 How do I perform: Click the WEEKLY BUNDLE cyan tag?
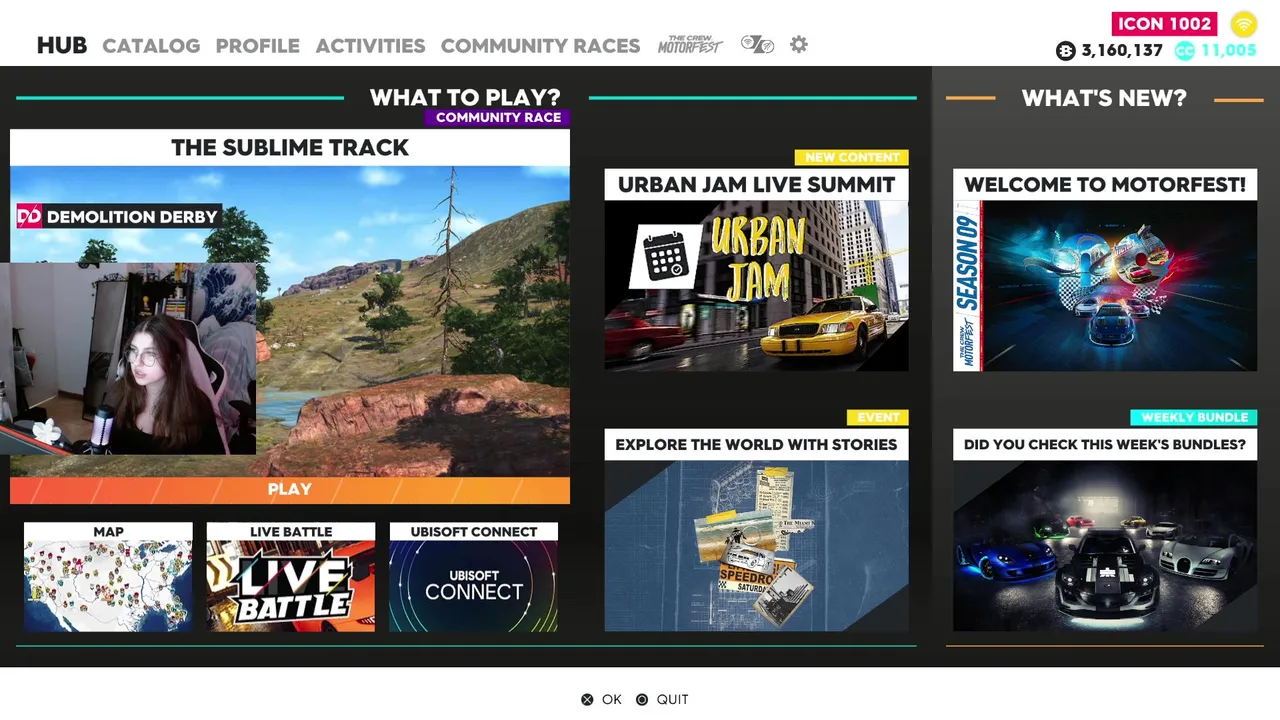[x=1194, y=417]
